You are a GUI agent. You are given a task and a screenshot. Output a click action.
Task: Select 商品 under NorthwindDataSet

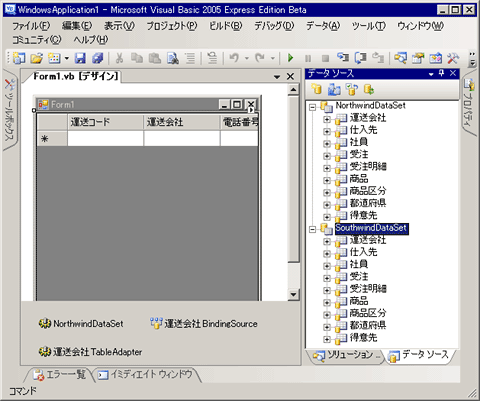359,179
